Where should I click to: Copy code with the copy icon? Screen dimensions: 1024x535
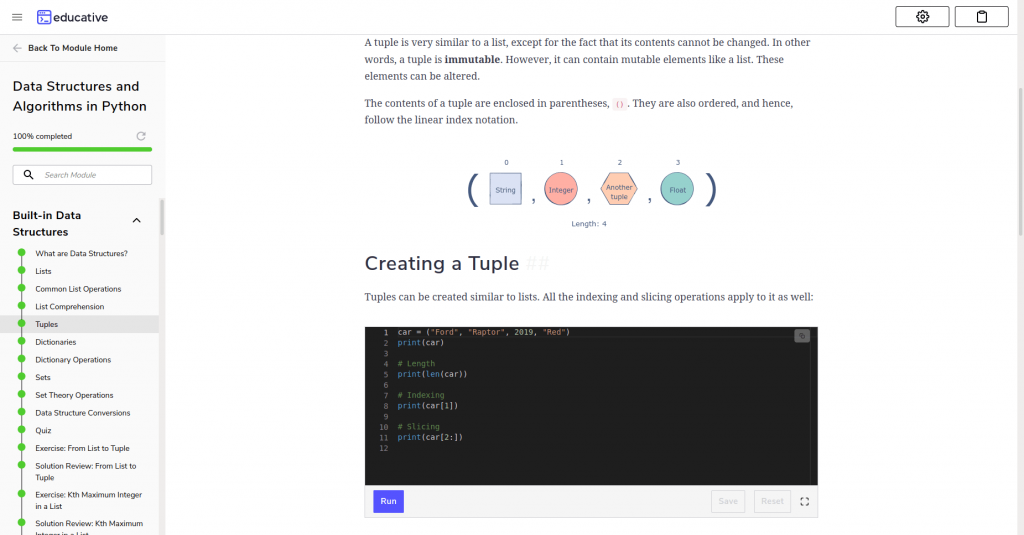click(802, 336)
